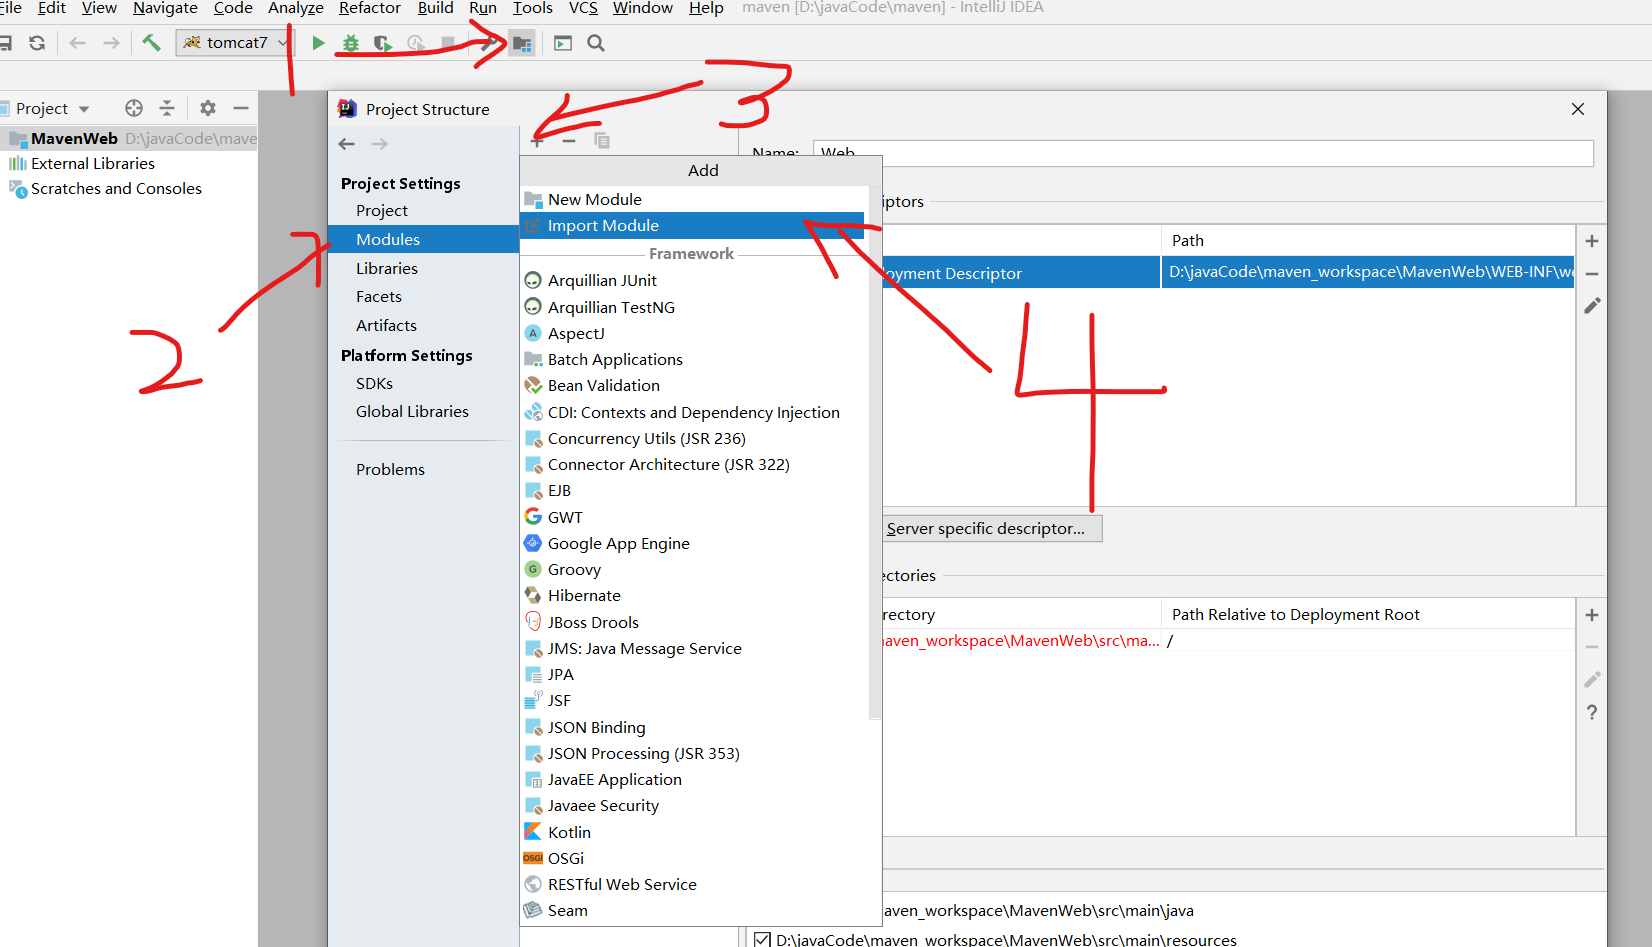1652x947 pixels.
Task: Select the MavenWeb project tree node
Action: [x=129, y=139]
